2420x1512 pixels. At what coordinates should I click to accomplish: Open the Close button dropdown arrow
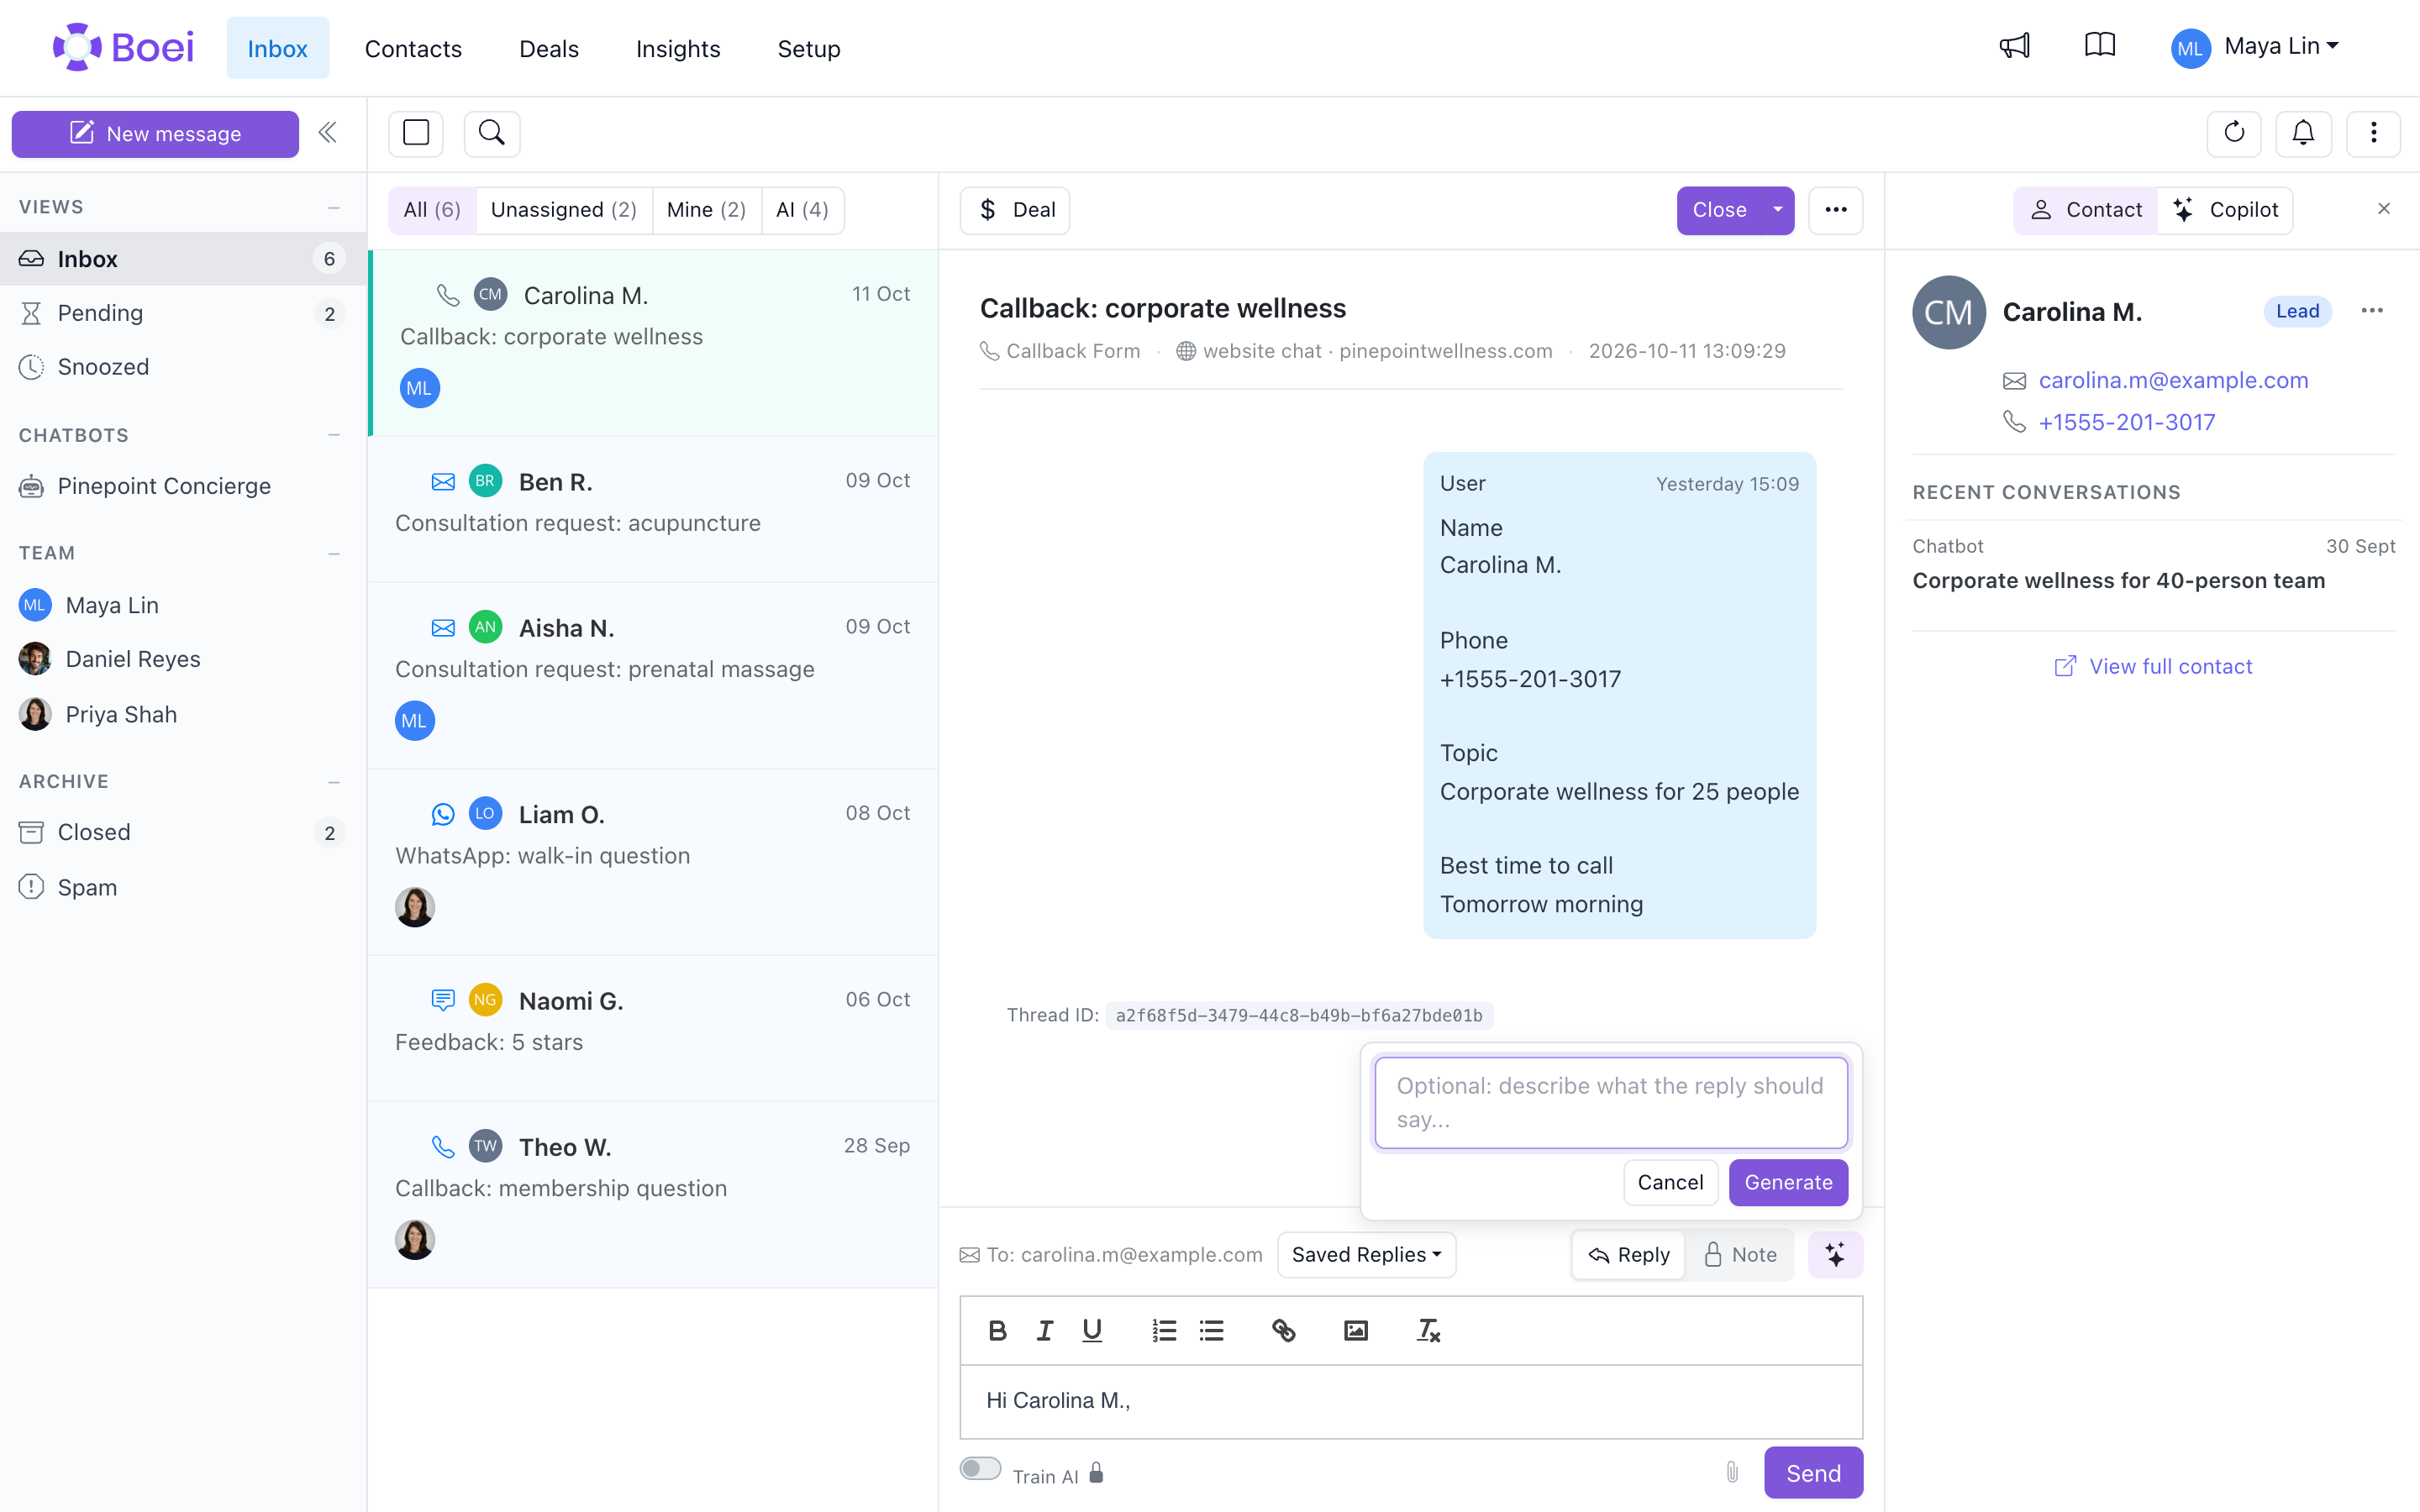[x=1777, y=210]
